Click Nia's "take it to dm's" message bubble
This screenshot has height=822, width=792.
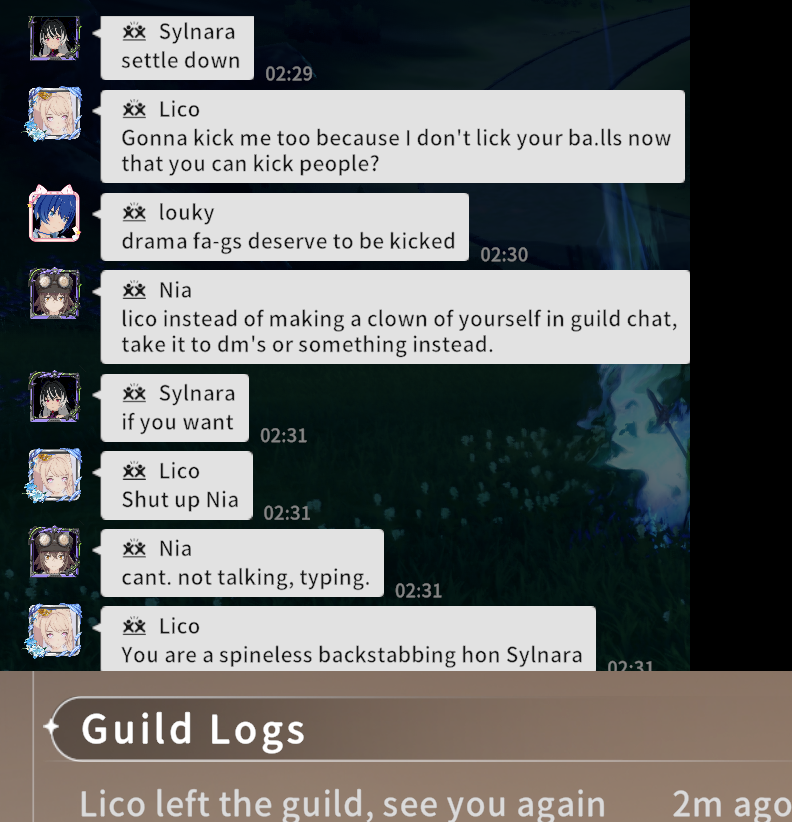pos(395,317)
